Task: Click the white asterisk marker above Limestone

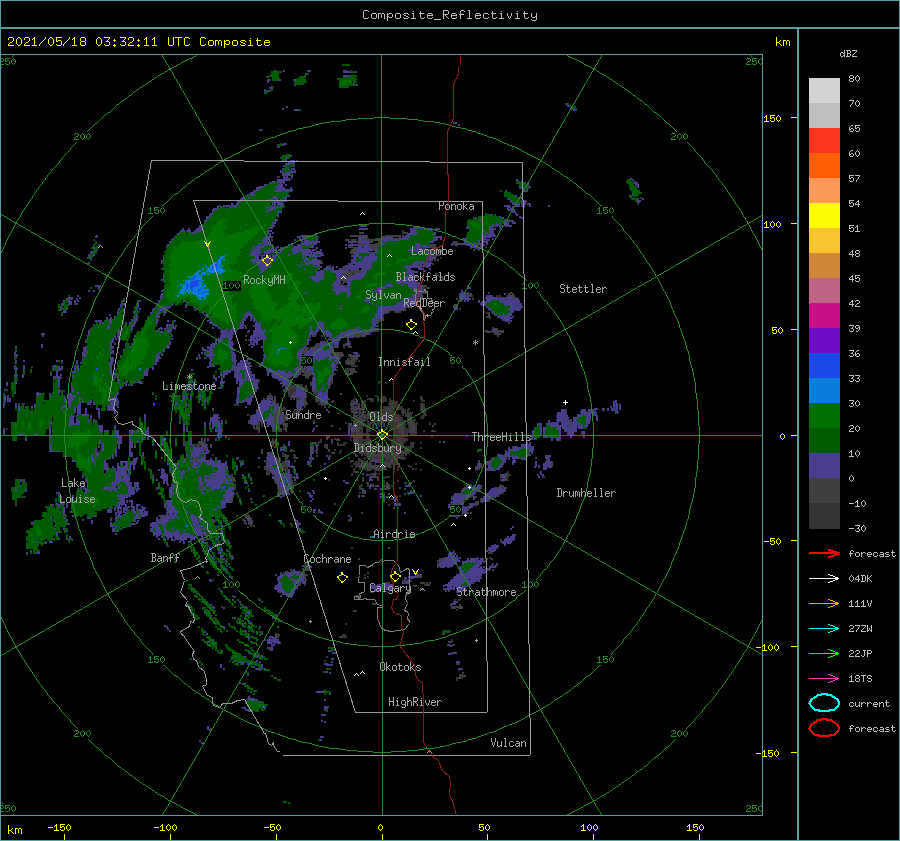Action: tap(189, 377)
